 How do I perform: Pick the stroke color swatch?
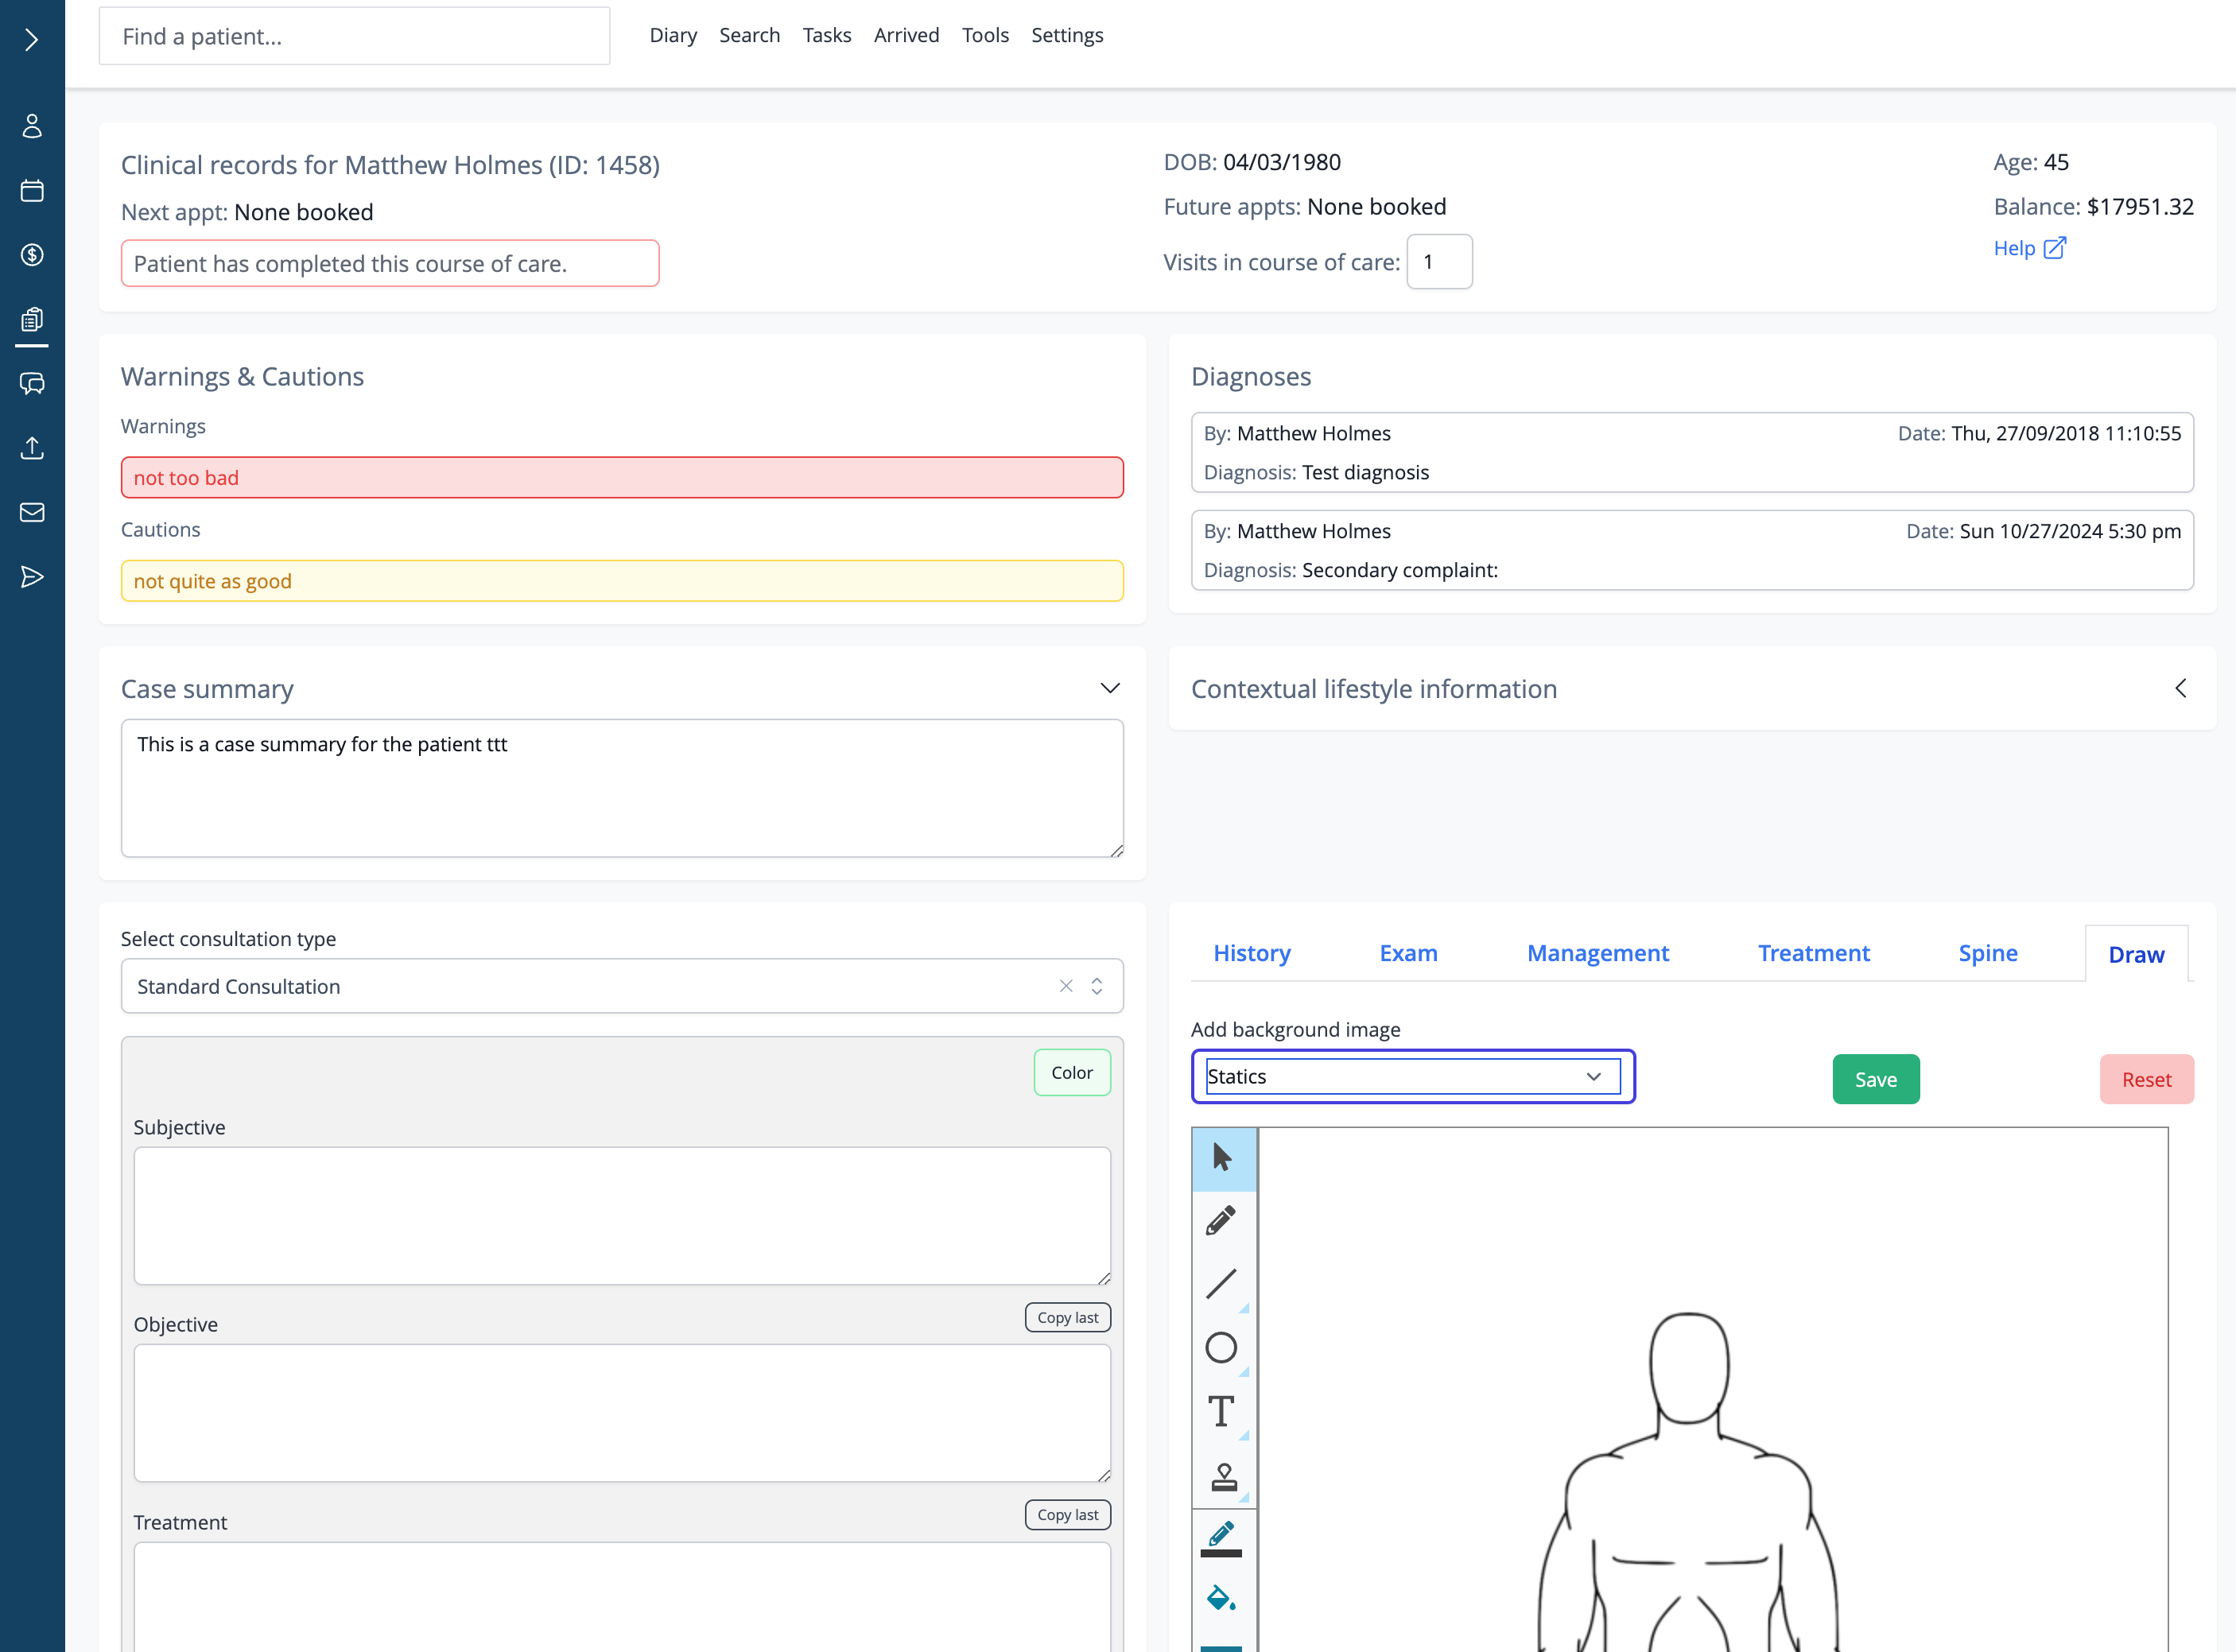tap(1221, 1538)
